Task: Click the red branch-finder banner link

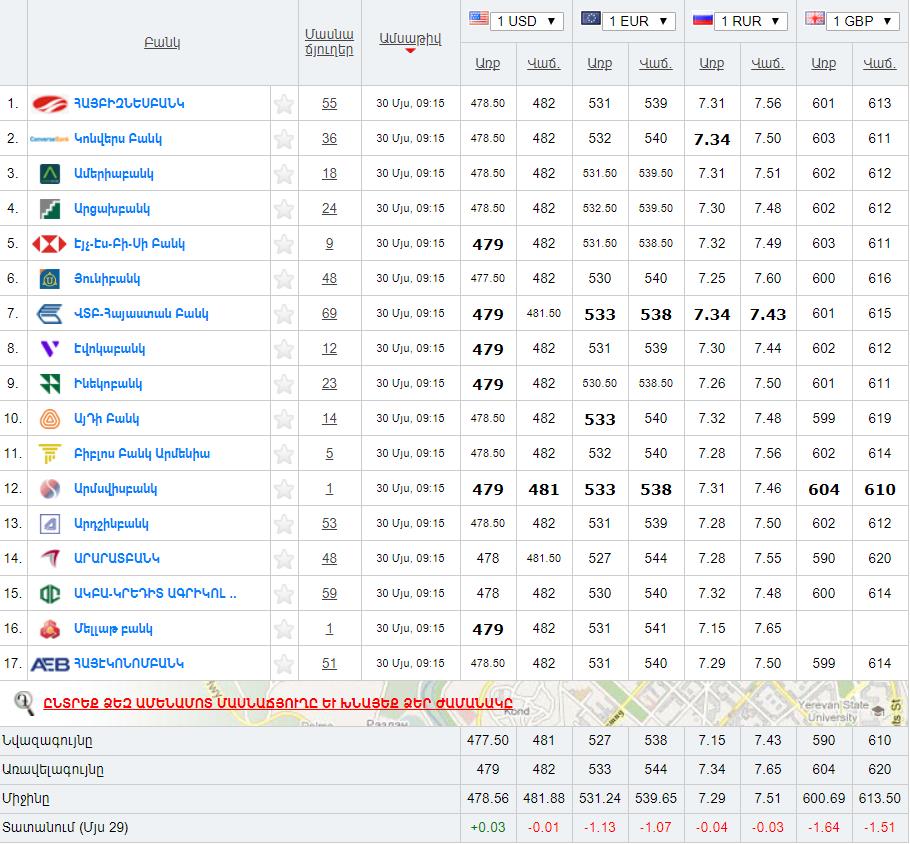Action: [277, 702]
